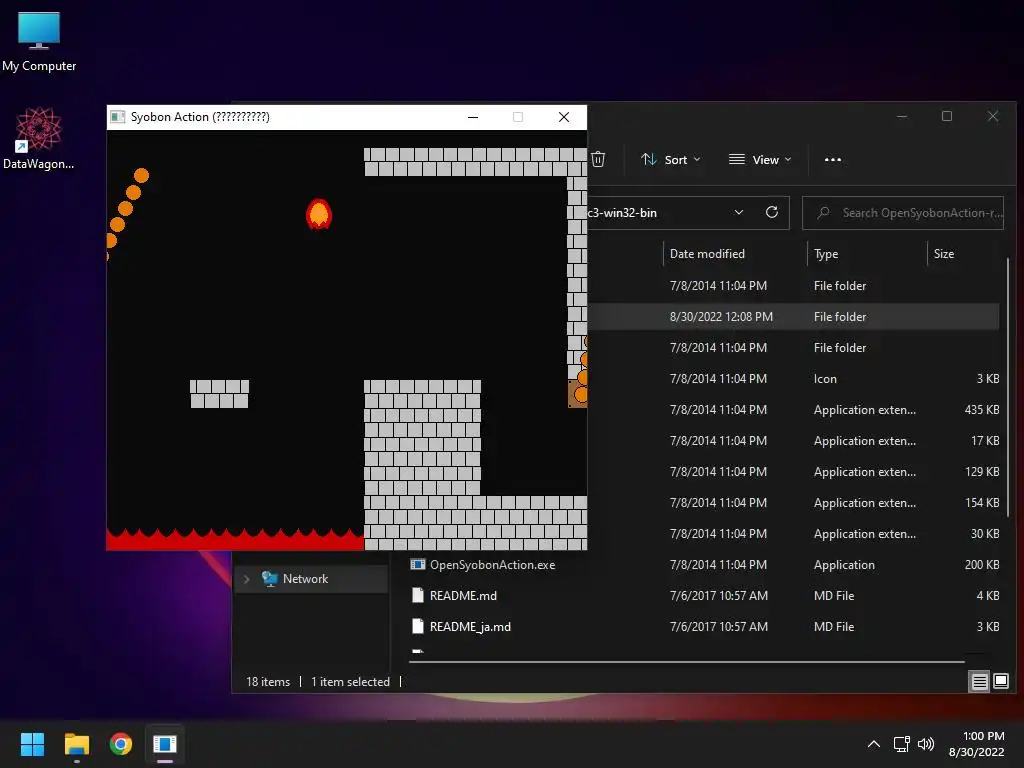Select README_ja.md file
Screen dimensions: 1024x768
pos(470,627)
